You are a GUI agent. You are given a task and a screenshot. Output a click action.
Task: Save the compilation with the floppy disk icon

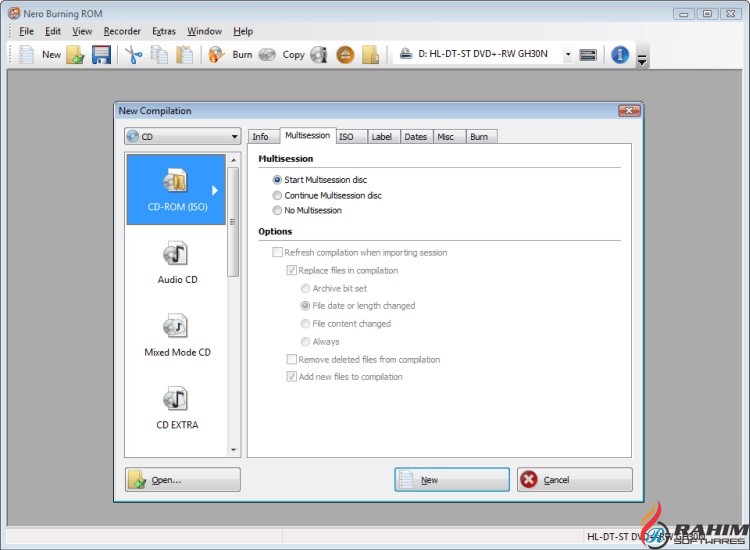[x=101, y=55]
